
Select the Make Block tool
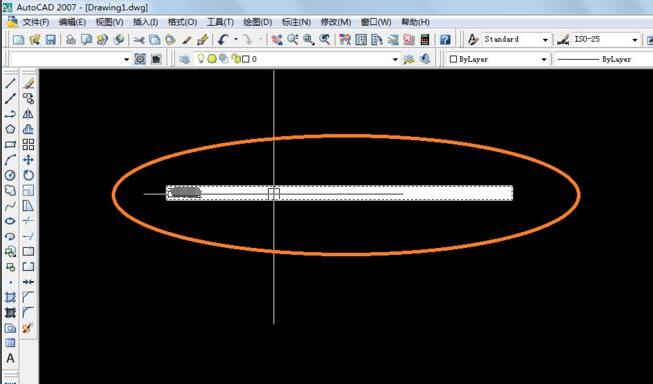(10, 267)
